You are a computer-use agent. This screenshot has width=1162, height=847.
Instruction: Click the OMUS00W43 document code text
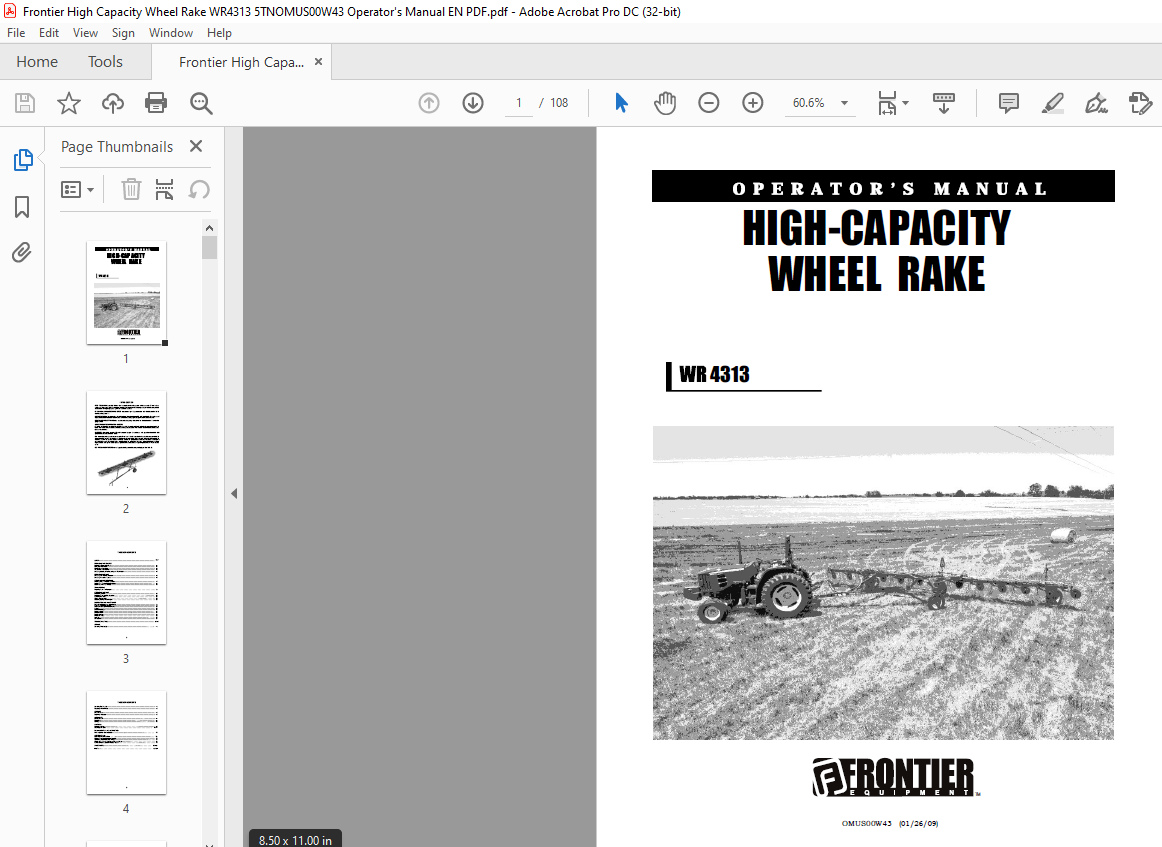click(866, 823)
